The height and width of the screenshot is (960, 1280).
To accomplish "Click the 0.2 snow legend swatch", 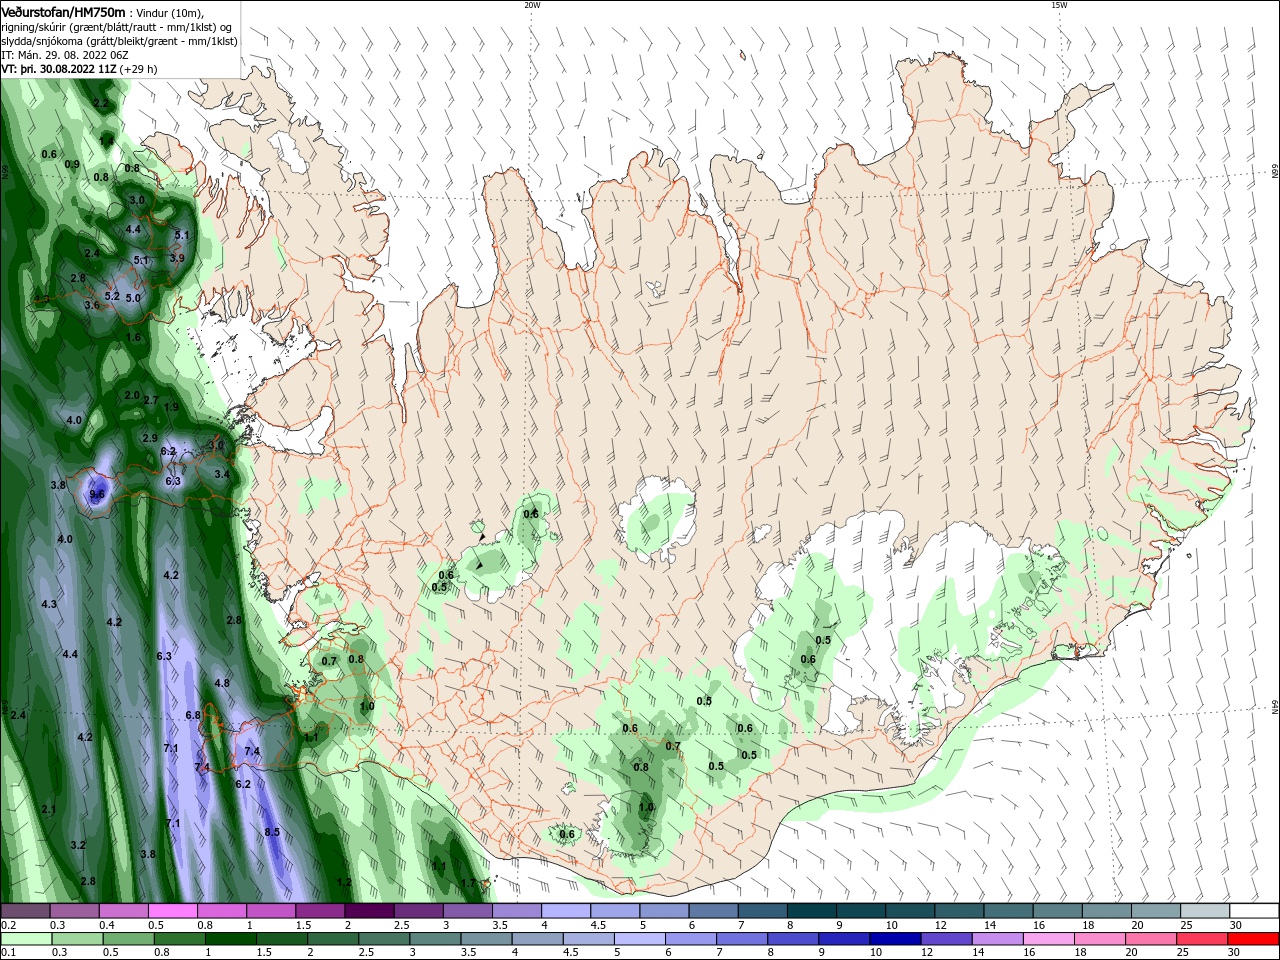I will [25, 911].
